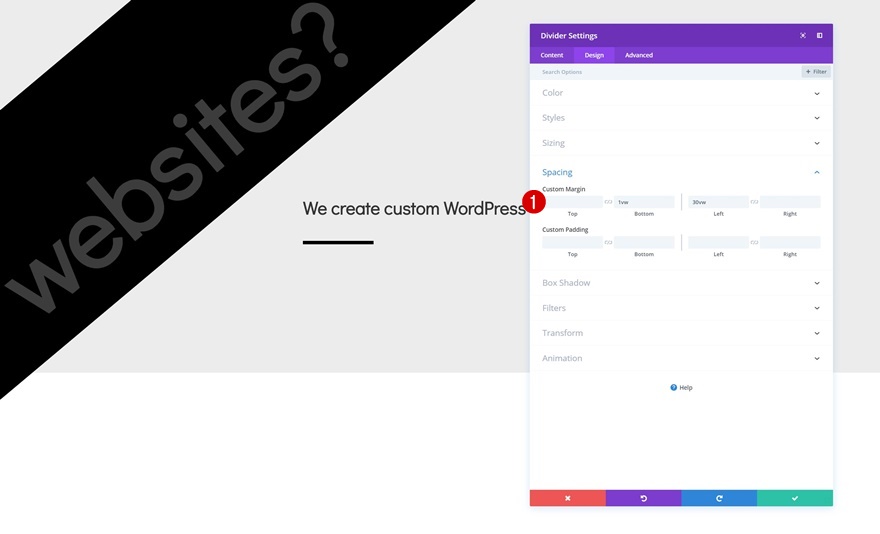The height and width of the screenshot is (534, 880).
Task: Expand the Sizing section
Action: click(x=681, y=143)
